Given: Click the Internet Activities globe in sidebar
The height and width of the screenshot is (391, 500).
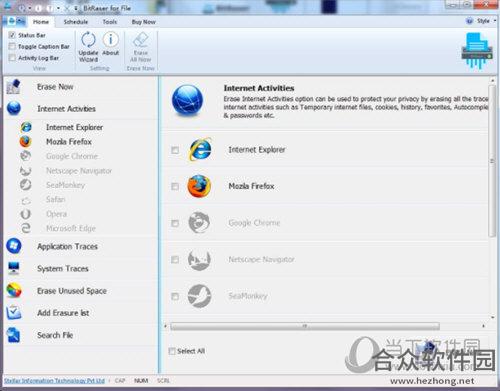Looking at the screenshot, I should [14, 108].
